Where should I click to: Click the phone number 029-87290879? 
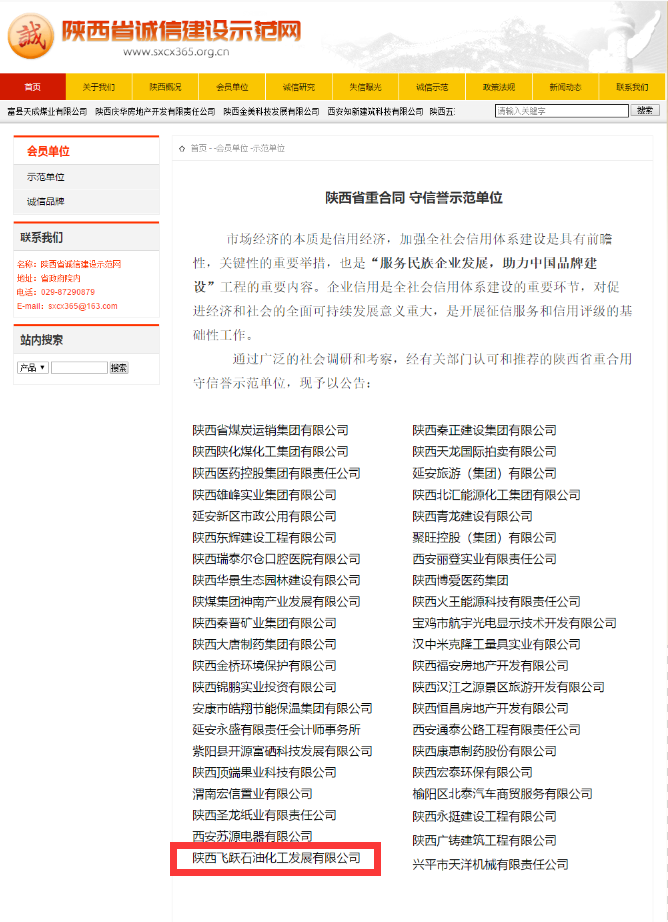[68, 292]
